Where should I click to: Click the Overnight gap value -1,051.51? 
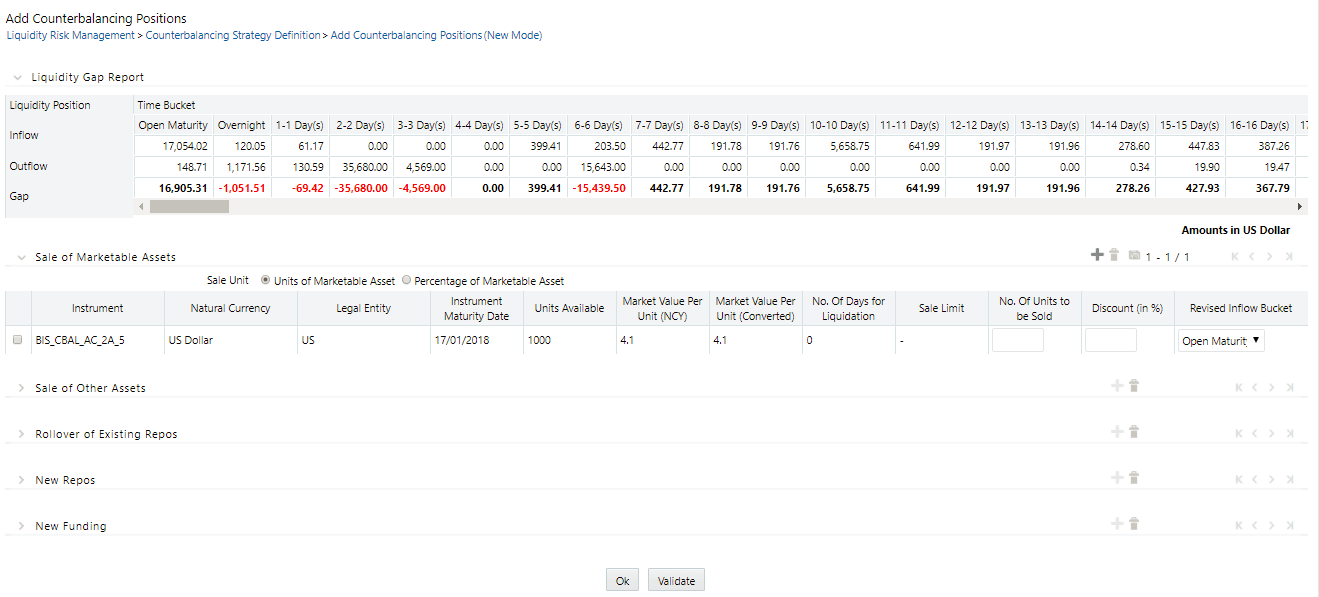pyautogui.click(x=244, y=188)
